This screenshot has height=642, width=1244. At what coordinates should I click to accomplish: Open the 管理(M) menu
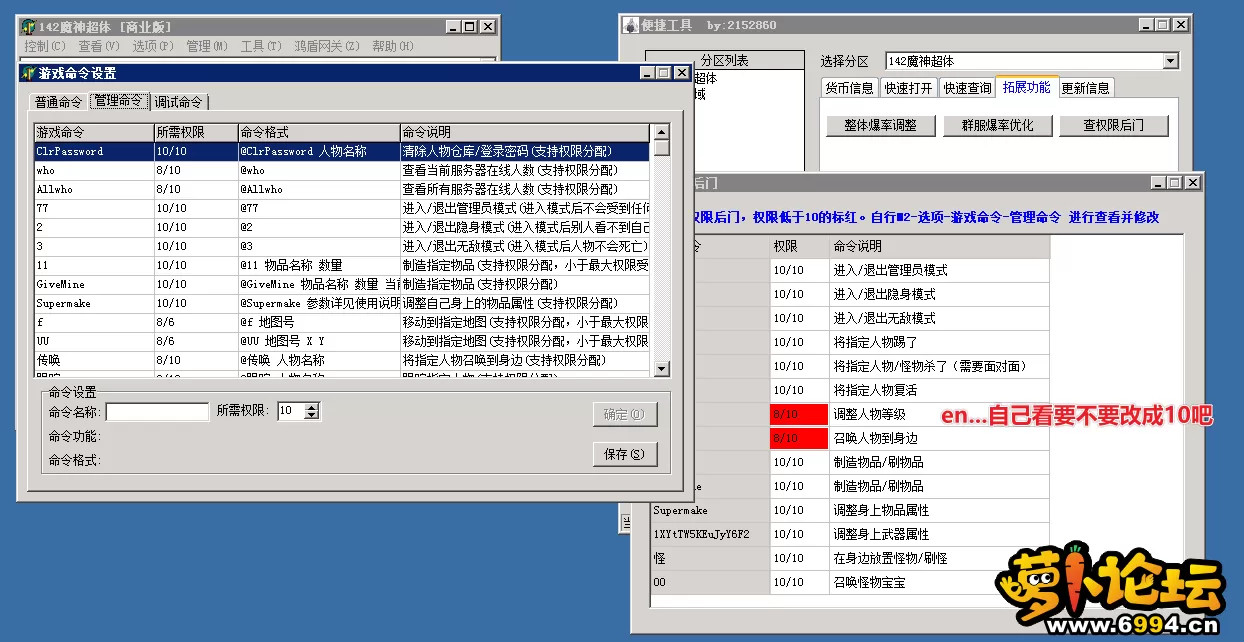(207, 46)
